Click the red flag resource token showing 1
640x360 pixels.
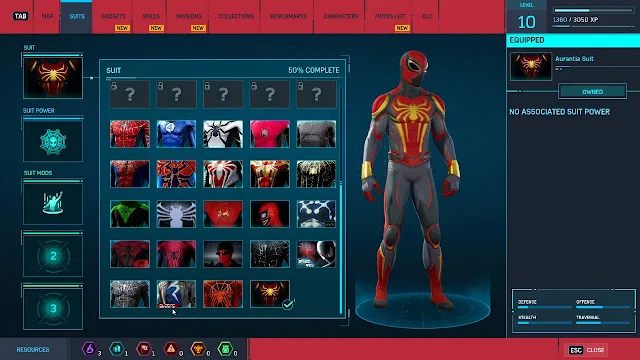(x=144, y=349)
